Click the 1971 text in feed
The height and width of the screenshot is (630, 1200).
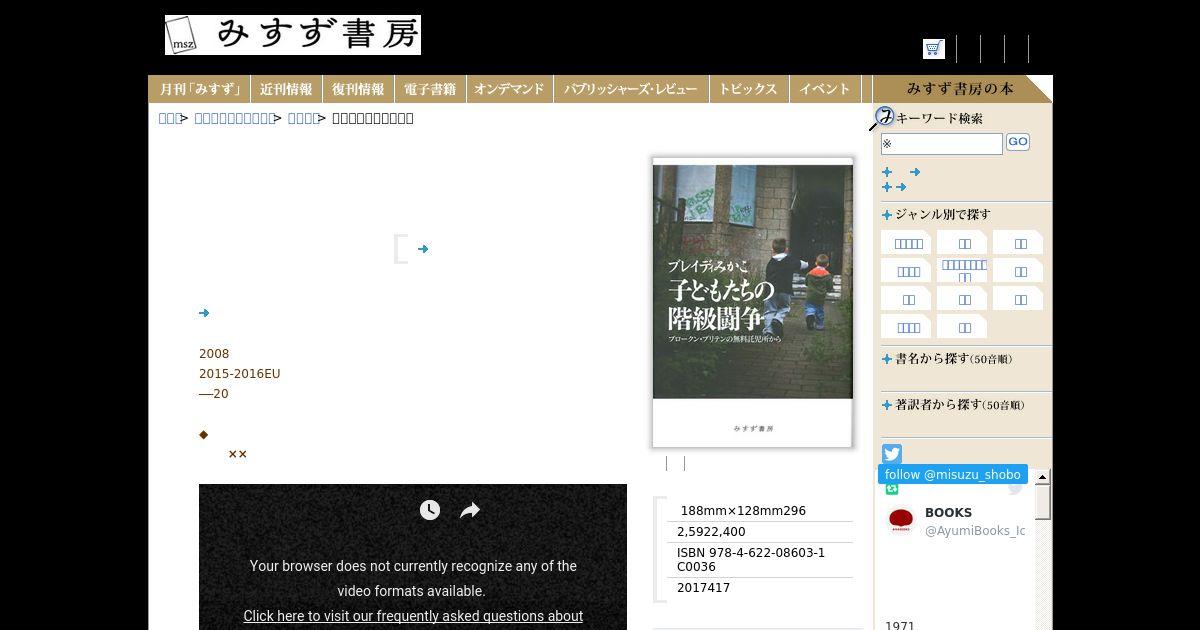(x=900, y=626)
